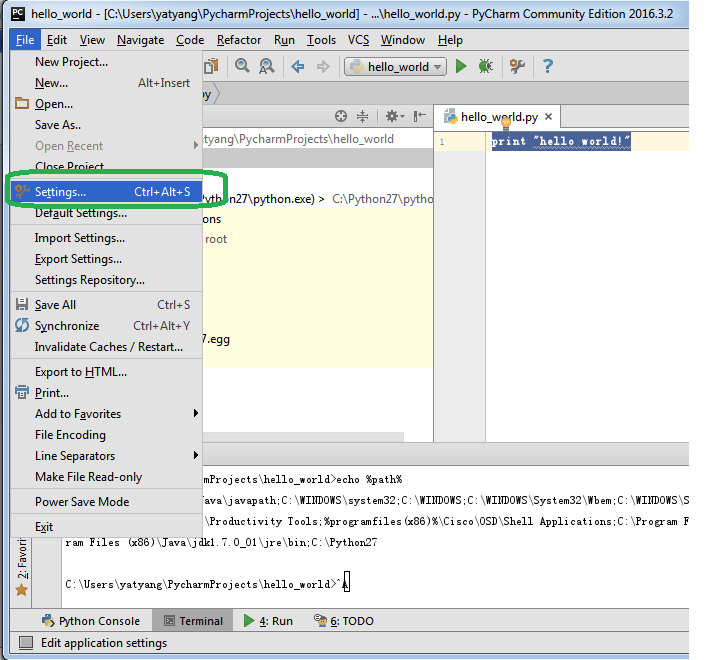The height and width of the screenshot is (660, 710).
Task: Click the Back navigation arrow icon
Action: point(297,67)
